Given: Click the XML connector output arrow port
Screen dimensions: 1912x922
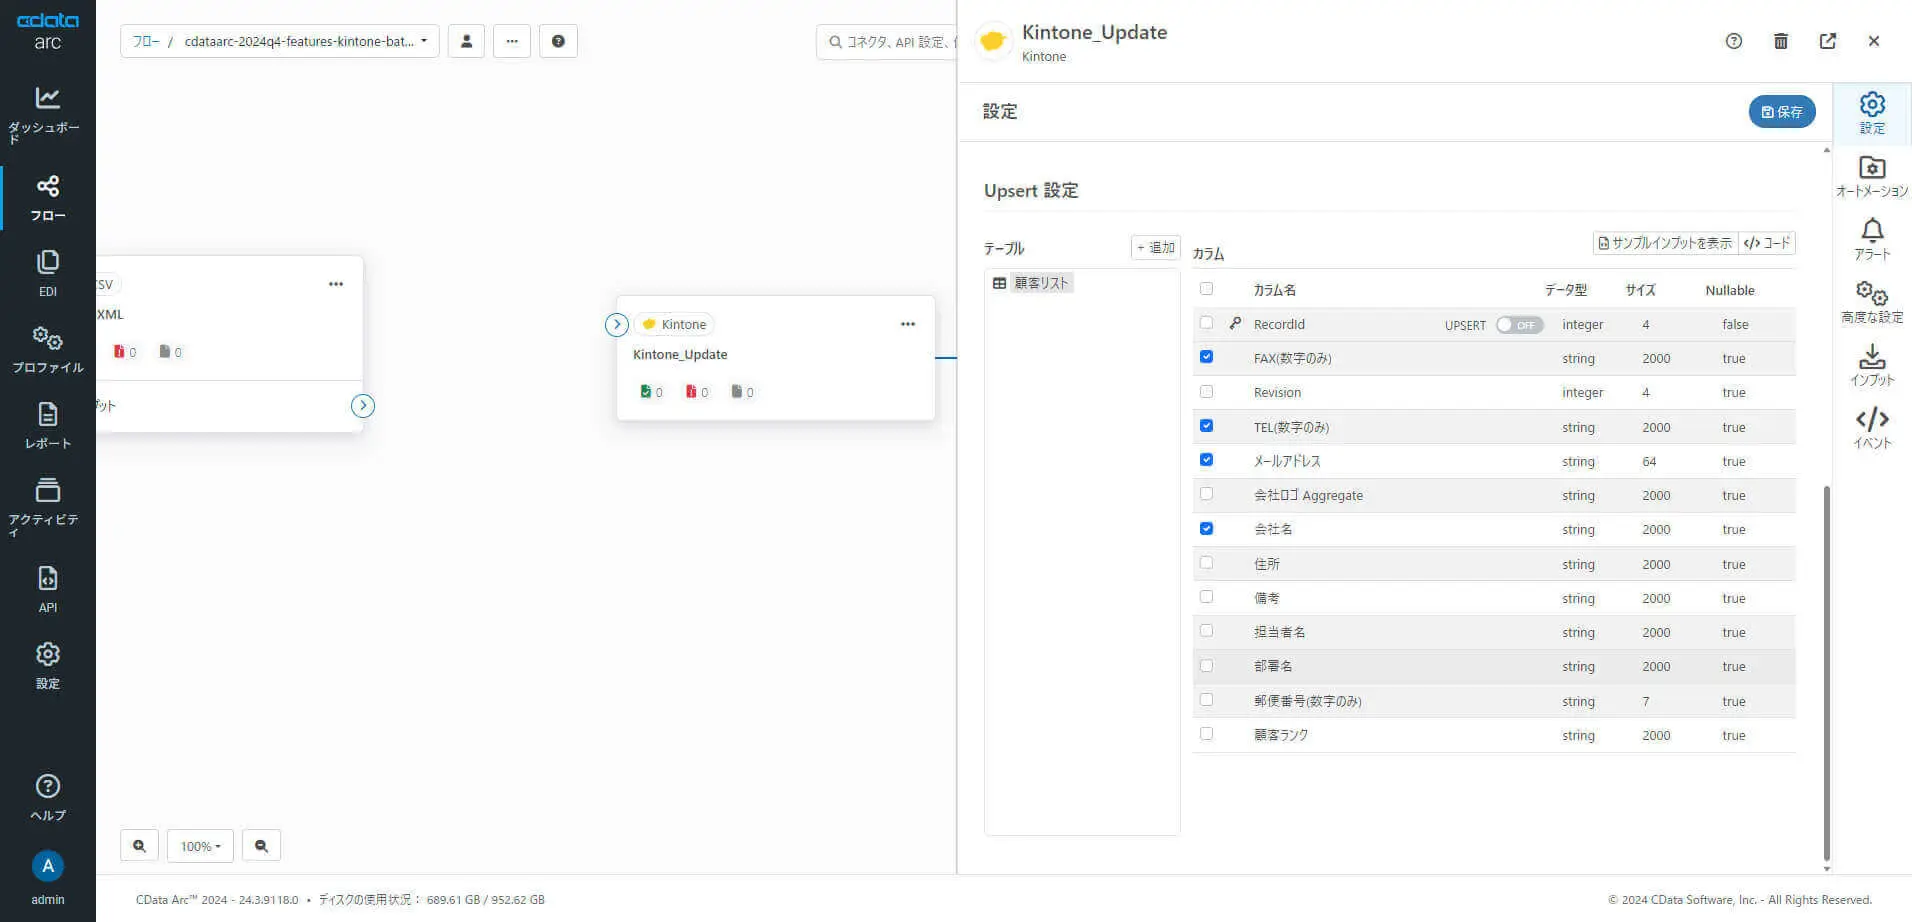Looking at the screenshot, I should tap(363, 406).
